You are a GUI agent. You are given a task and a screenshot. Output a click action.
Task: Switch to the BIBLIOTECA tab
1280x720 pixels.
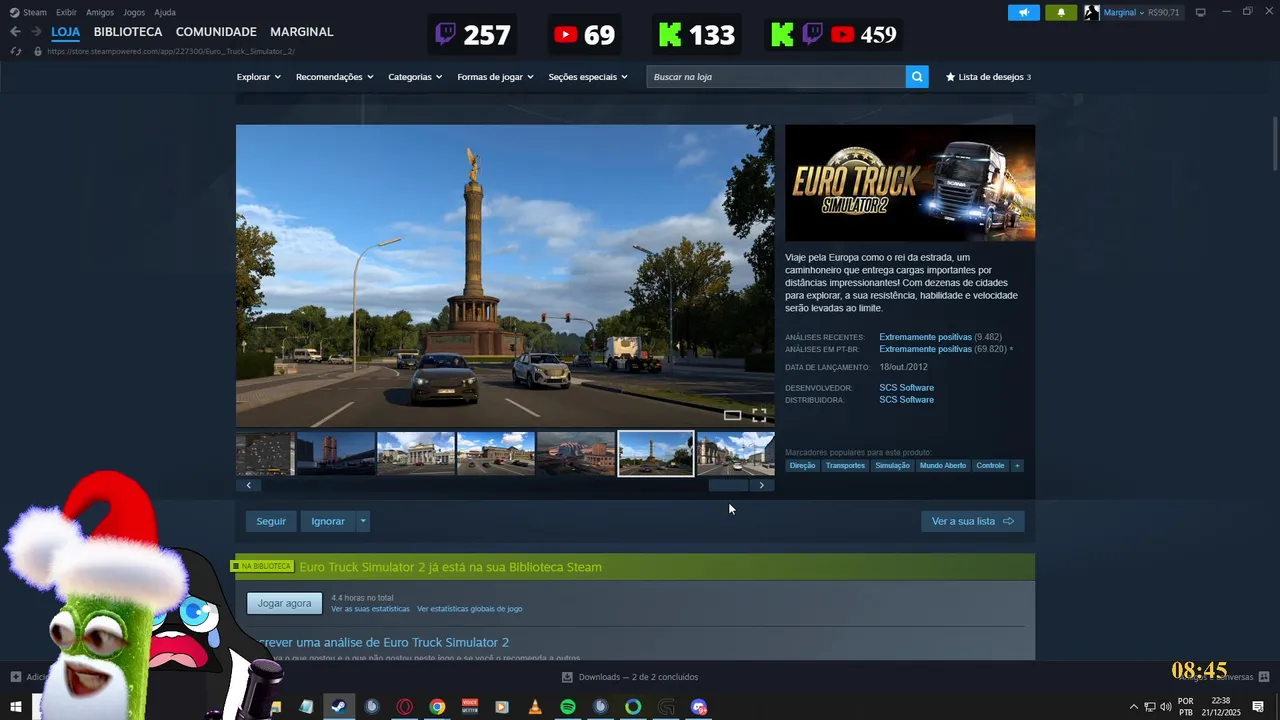(128, 32)
